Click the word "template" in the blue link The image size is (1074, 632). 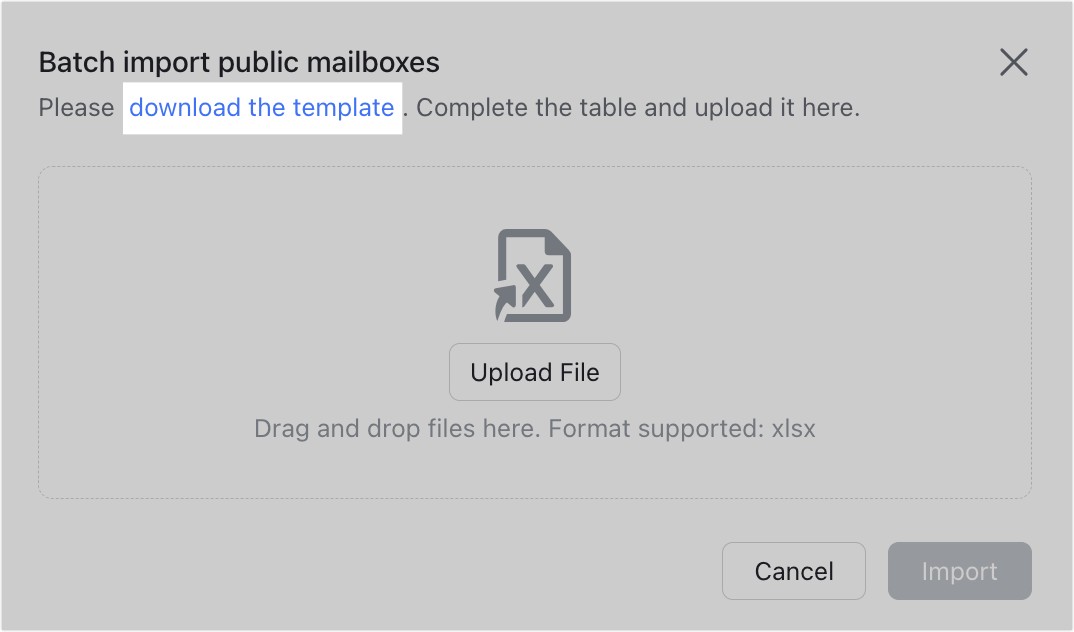pos(343,108)
